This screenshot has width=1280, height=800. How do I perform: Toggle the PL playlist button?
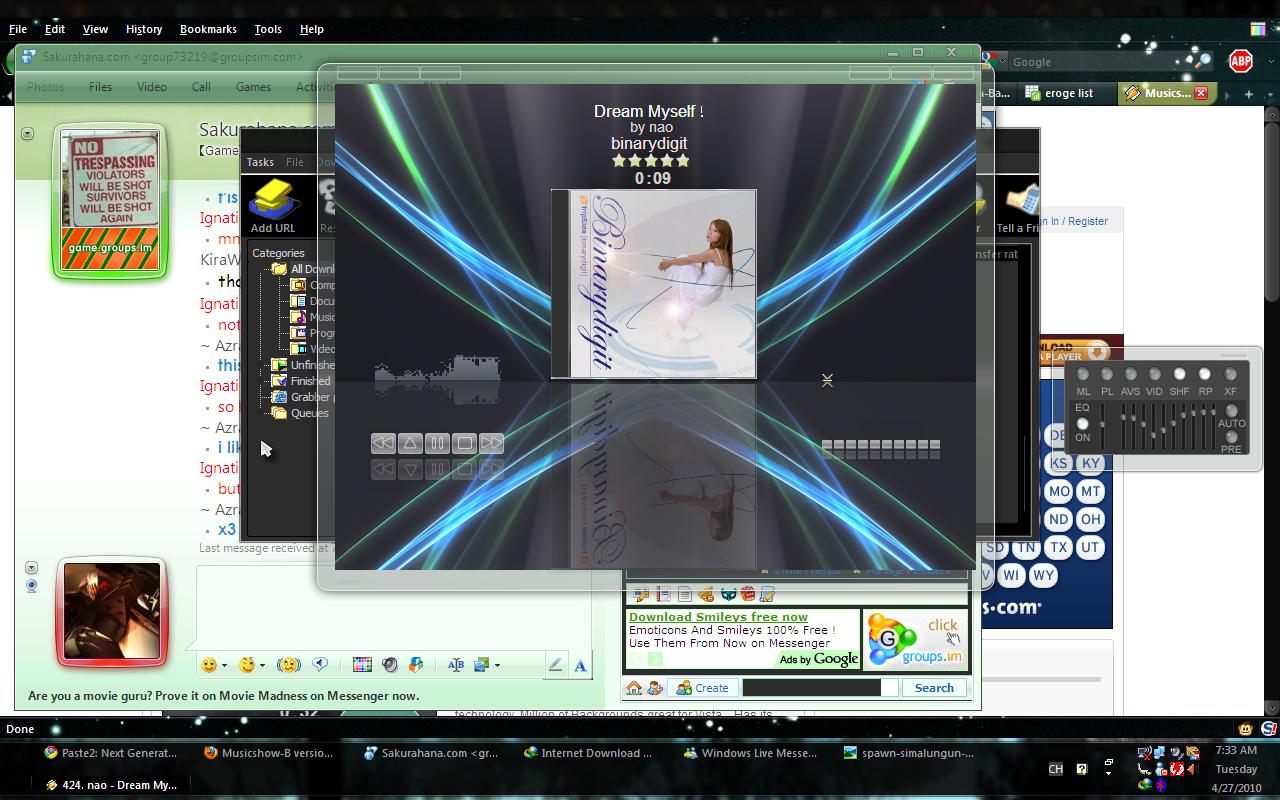click(1107, 374)
